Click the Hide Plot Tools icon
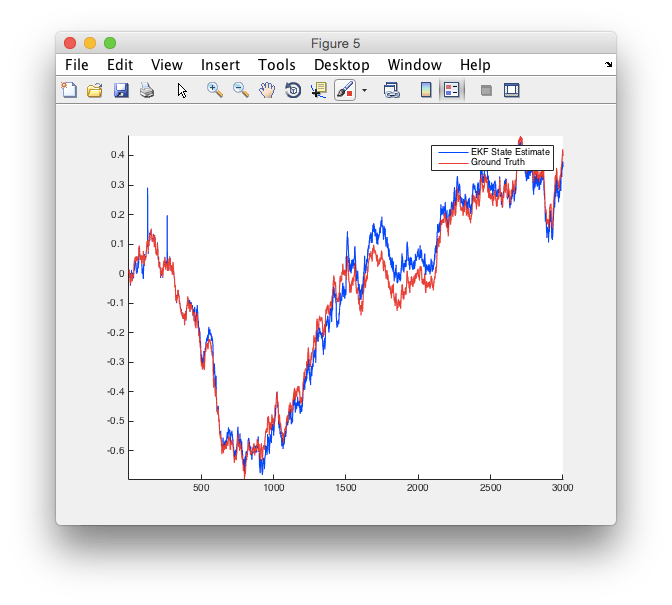Image resolution: width=672 pixels, height=605 pixels. click(x=486, y=90)
